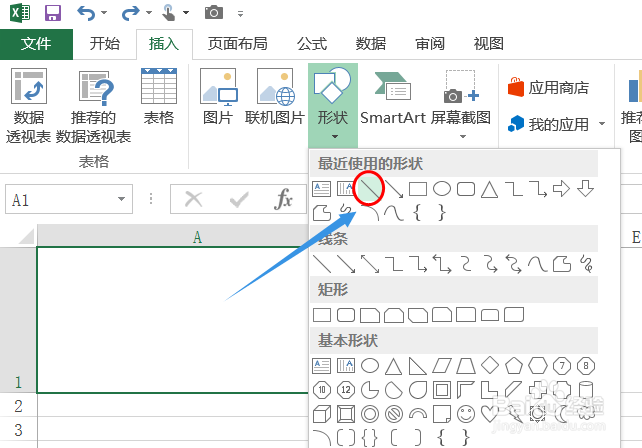Image resolution: width=642 pixels, height=448 pixels.
Task: Select the dodecagon labeled 12
Action: [346, 390]
